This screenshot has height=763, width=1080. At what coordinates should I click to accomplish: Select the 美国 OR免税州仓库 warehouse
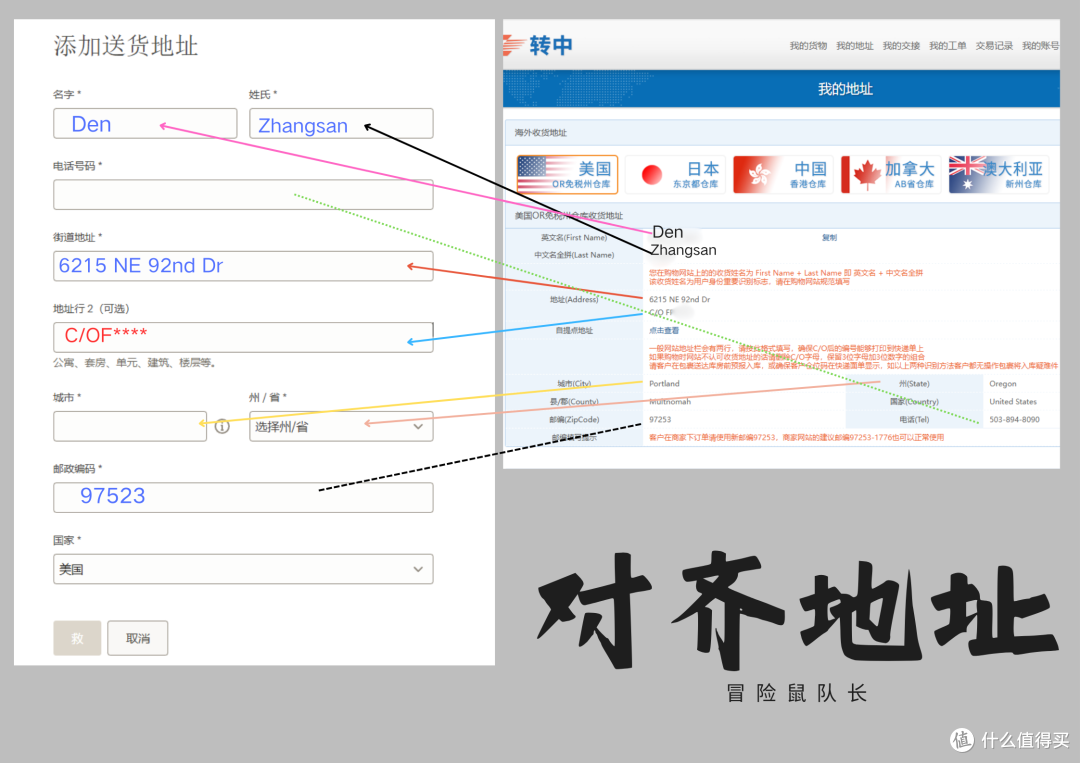567,174
